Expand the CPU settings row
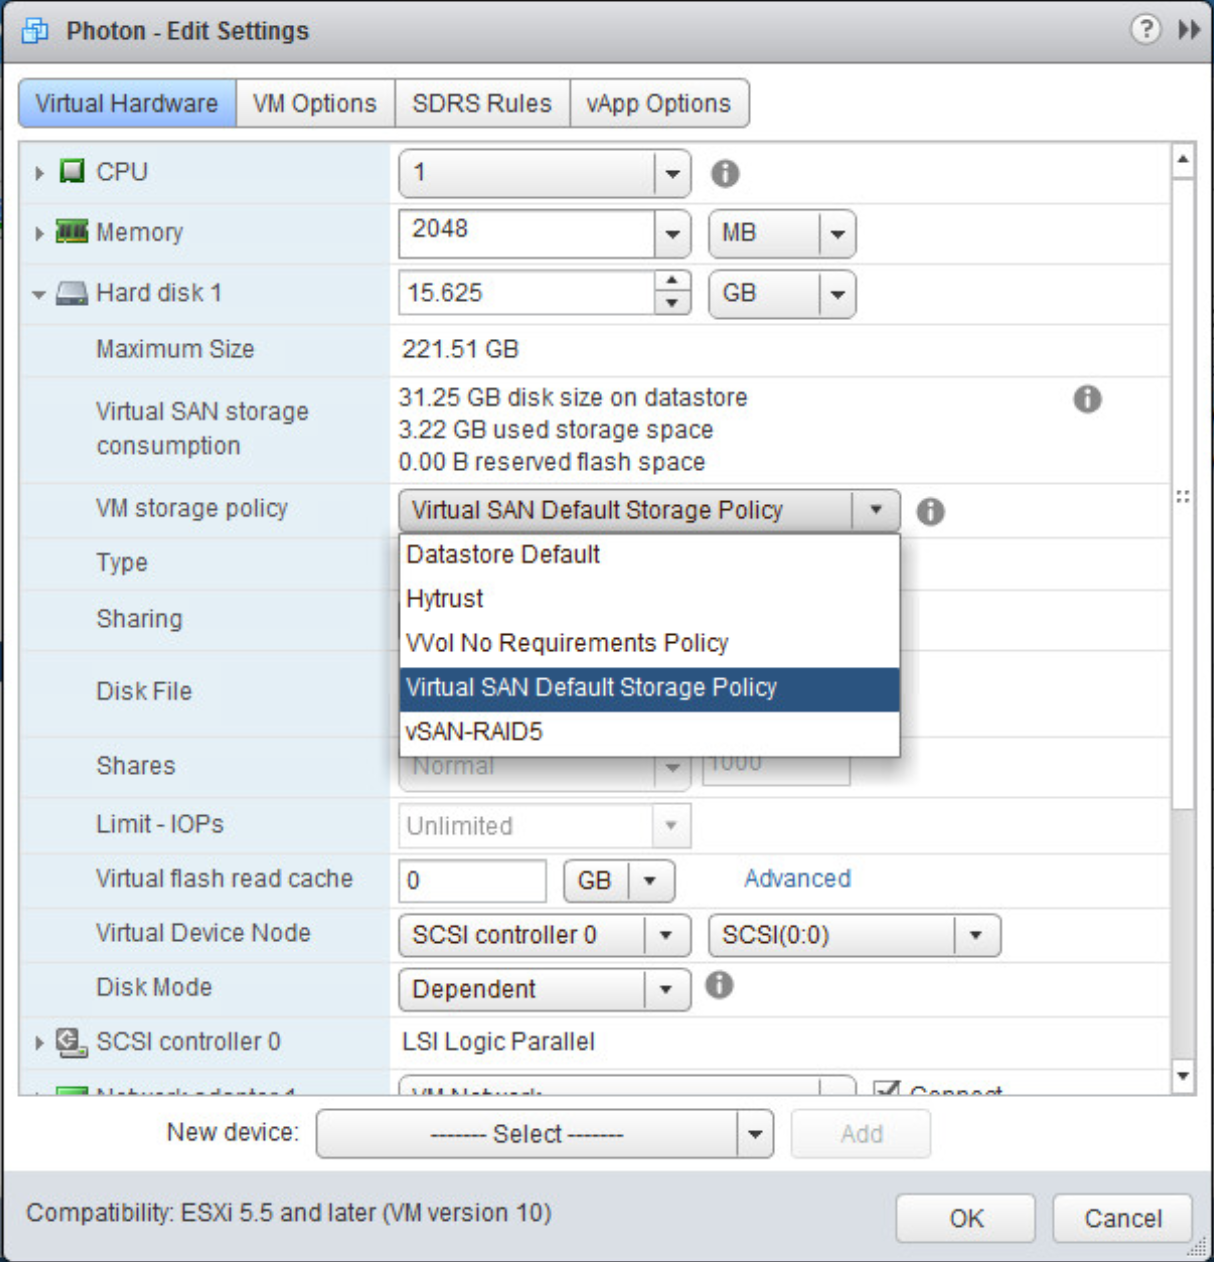Image resolution: width=1214 pixels, height=1262 pixels. click(39, 173)
